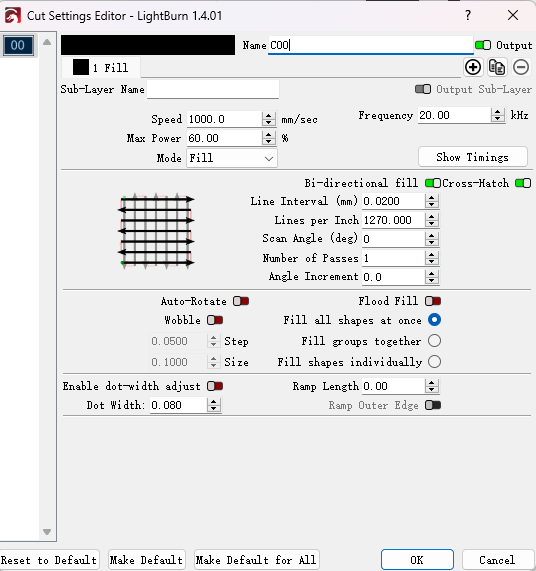Turn on the Wobble switch
The image size is (536, 571).
click(215, 320)
